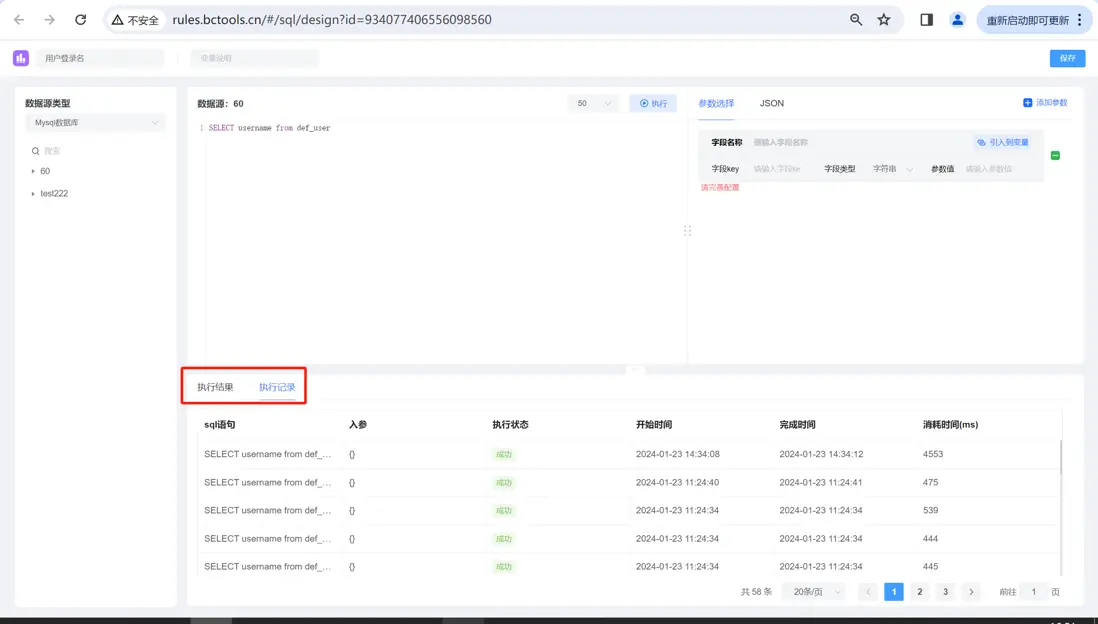Switch to the JSON tab
The image size is (1098, 624).
(x=771, y=103)
